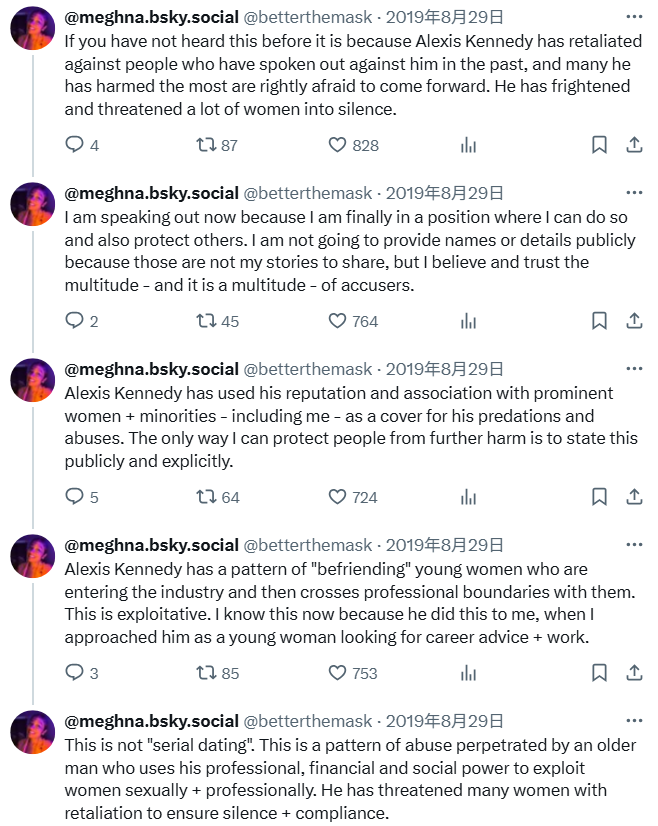The image size is (658, 826).
Task: Reply to the tweet with 4 replies
Action: (x=74, y=145)
